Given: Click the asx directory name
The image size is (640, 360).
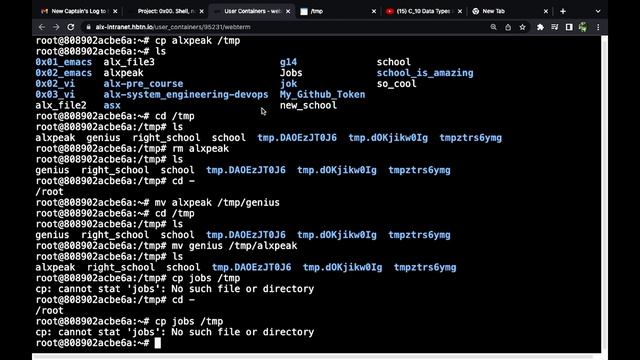Looking at the screenshot, I should [112, 105].
